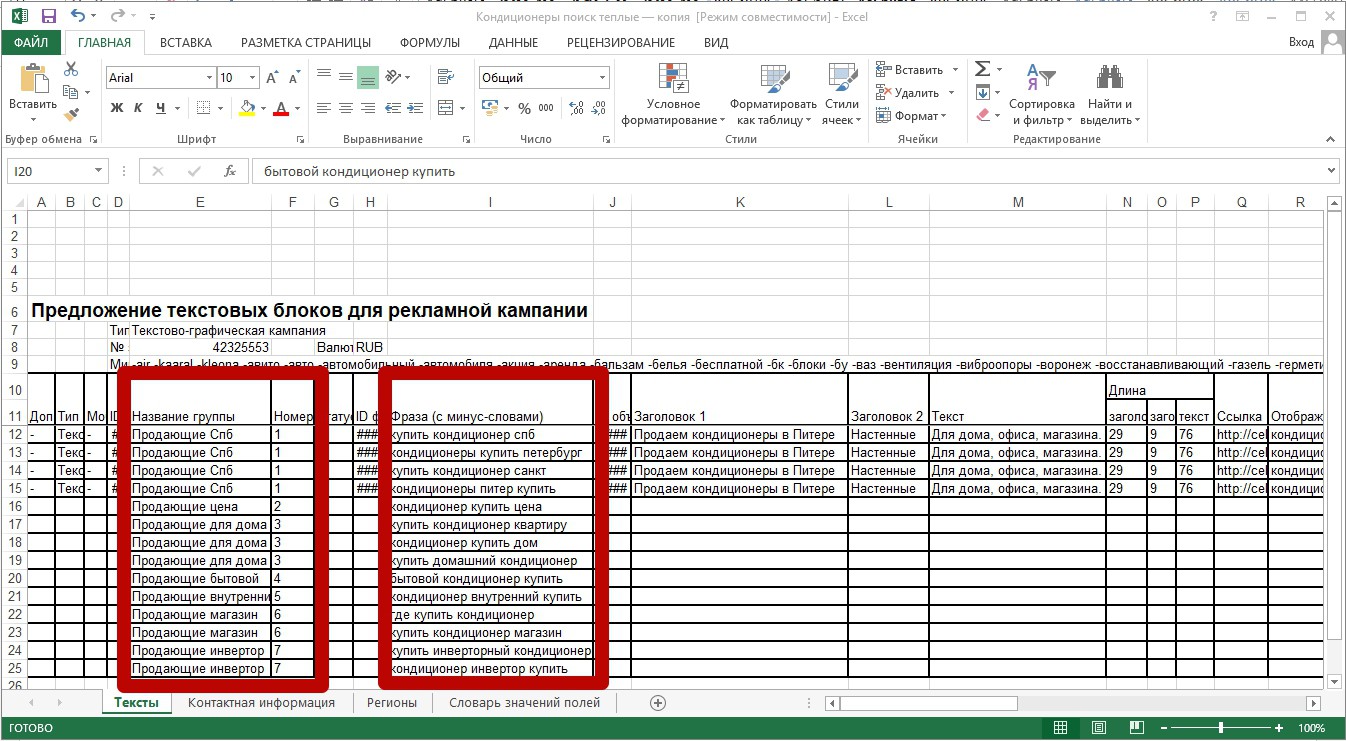Image resolution: width=1346 pixels, height=741 pixels.
Task: Click the text orientation icon
Action: click(393, 77)
